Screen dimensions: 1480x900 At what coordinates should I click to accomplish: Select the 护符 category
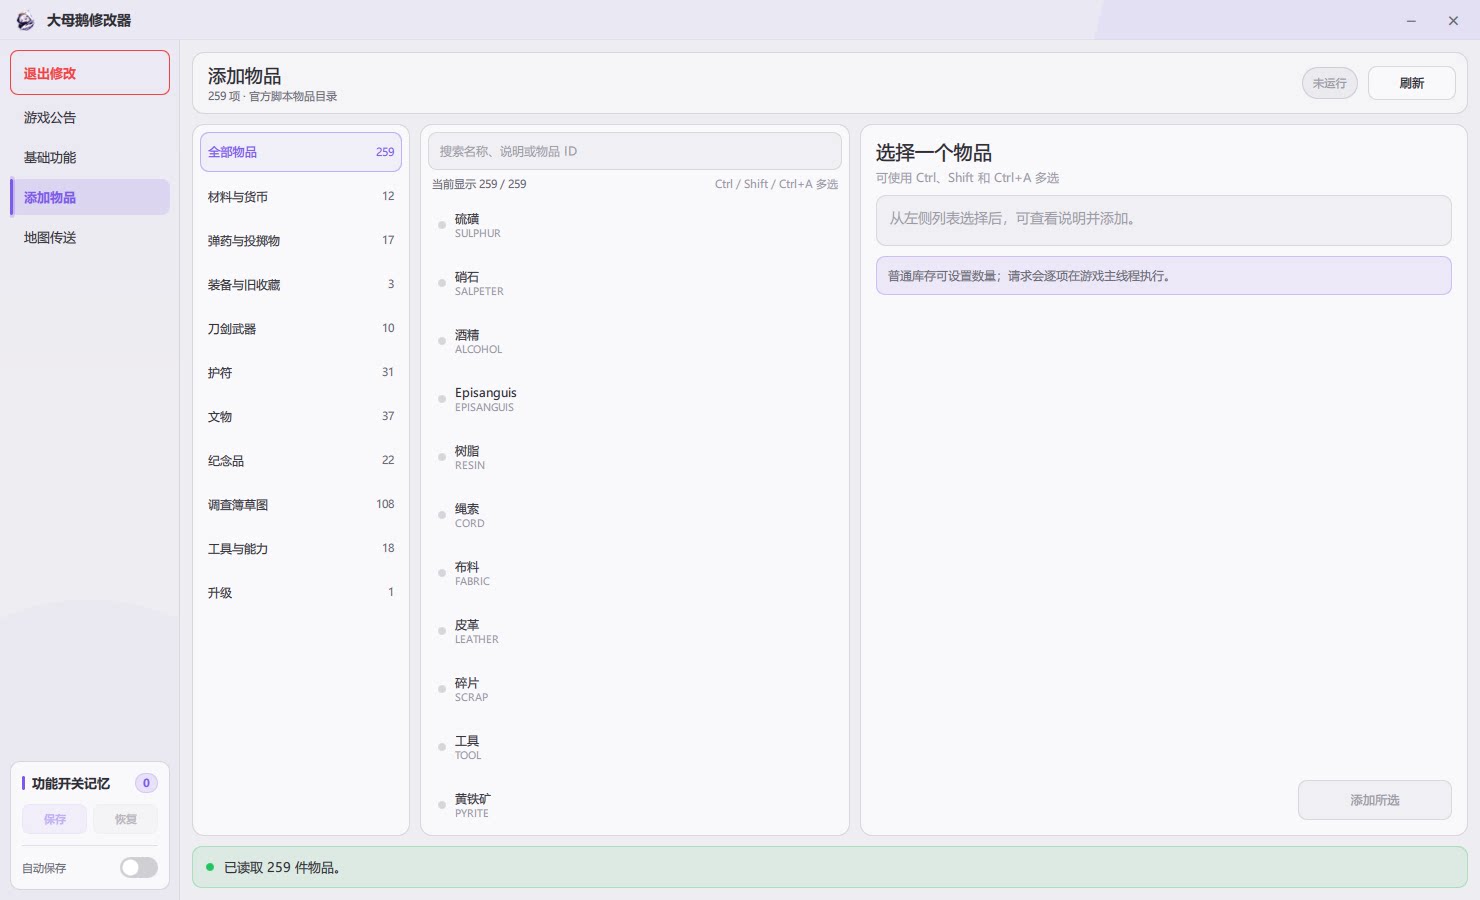coord(301,372)
